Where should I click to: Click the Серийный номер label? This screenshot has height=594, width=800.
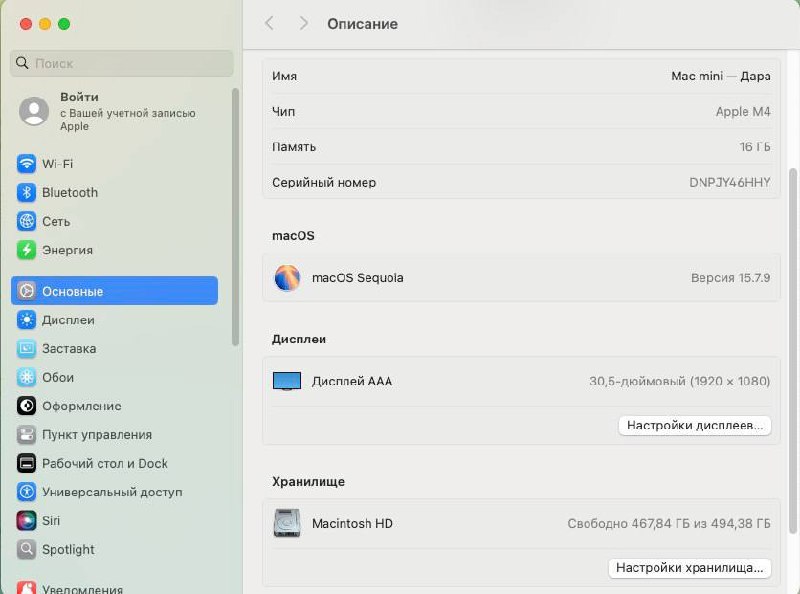coord(324,182)
